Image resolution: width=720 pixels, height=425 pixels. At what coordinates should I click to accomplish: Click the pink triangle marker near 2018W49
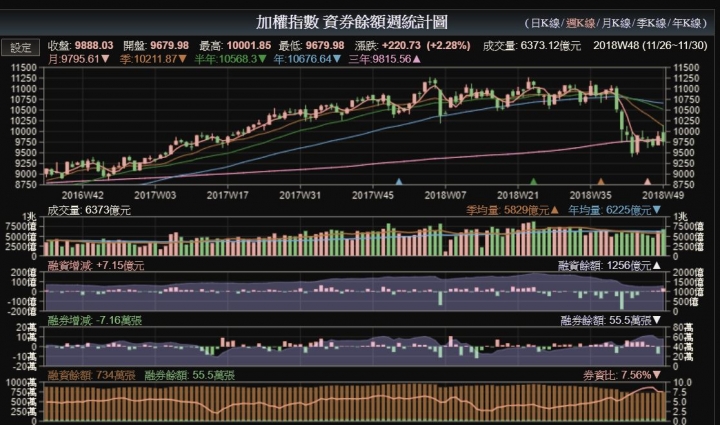click(x=647, y=181)
